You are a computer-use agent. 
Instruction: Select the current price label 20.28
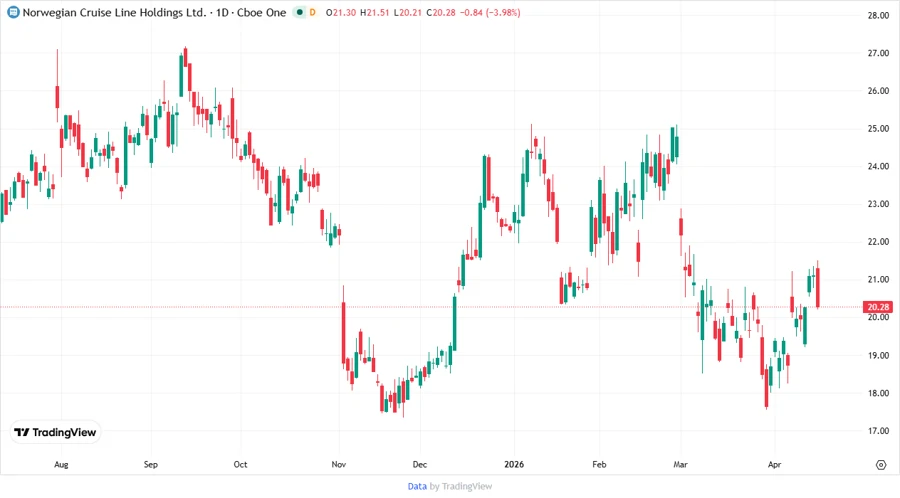pyautogui.click(x=878, y=307)
